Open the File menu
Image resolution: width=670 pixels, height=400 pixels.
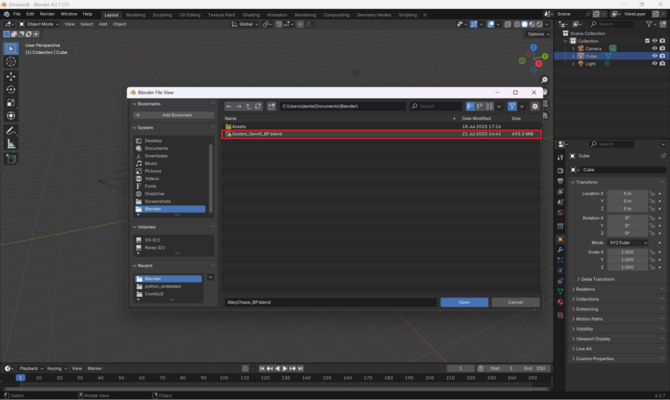click(17, 14)
